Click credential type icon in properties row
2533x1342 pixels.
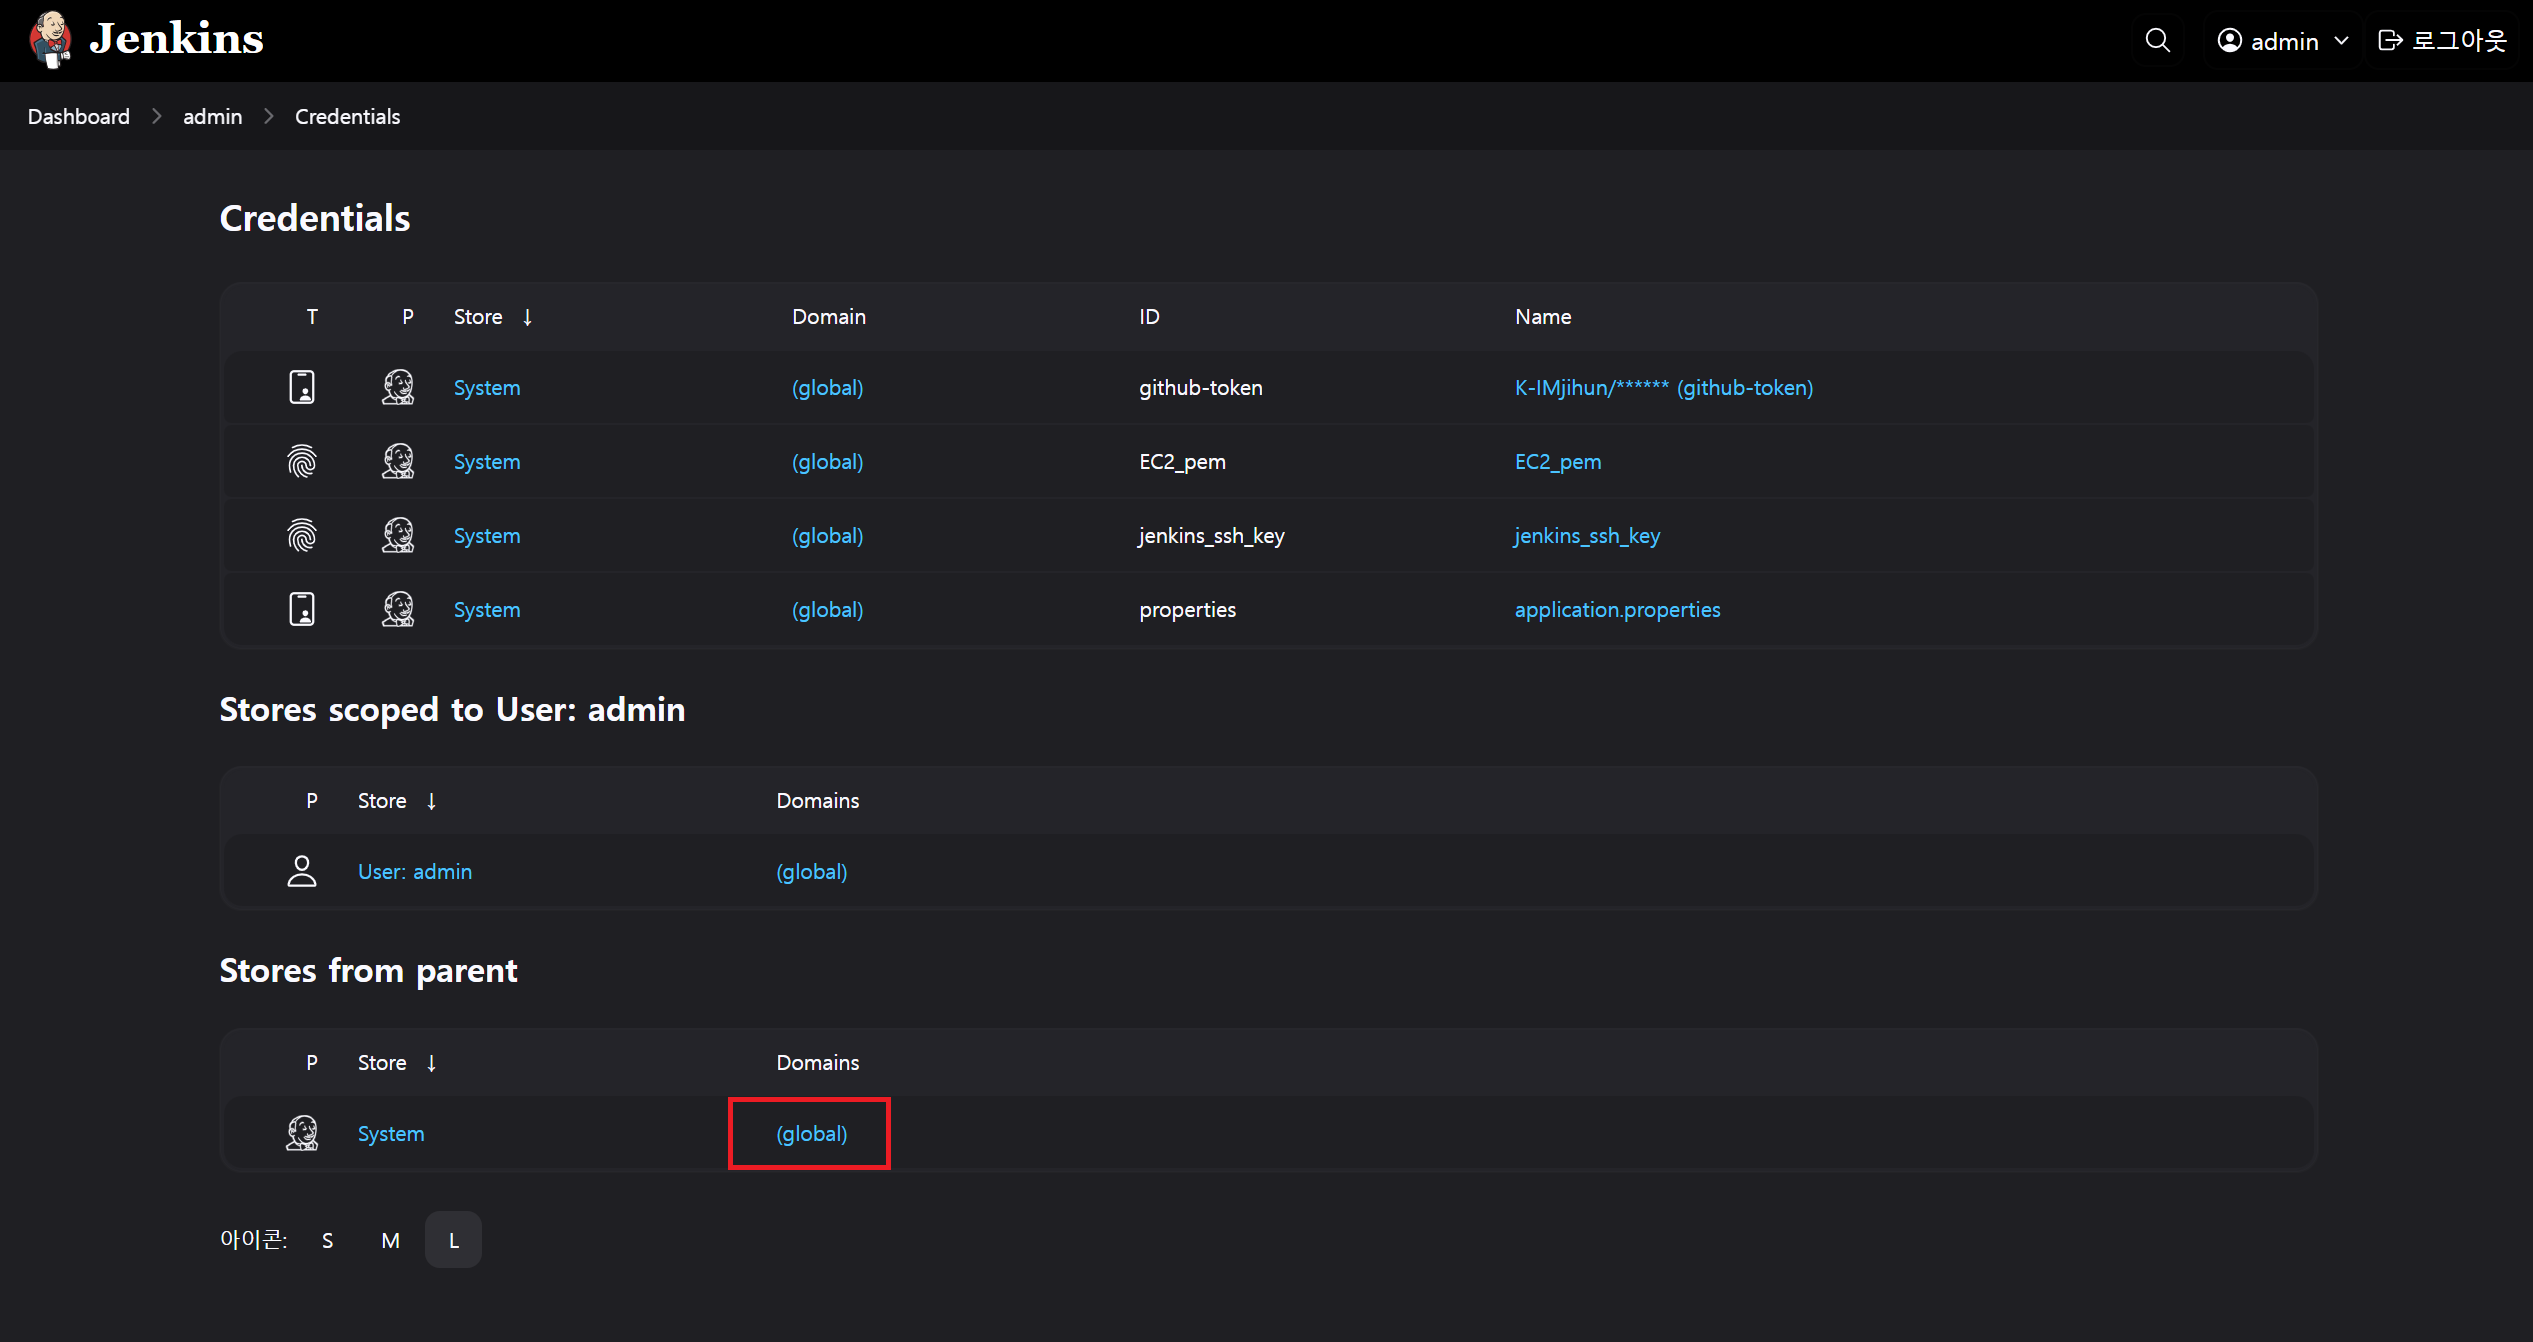click(x=302, y=609)
